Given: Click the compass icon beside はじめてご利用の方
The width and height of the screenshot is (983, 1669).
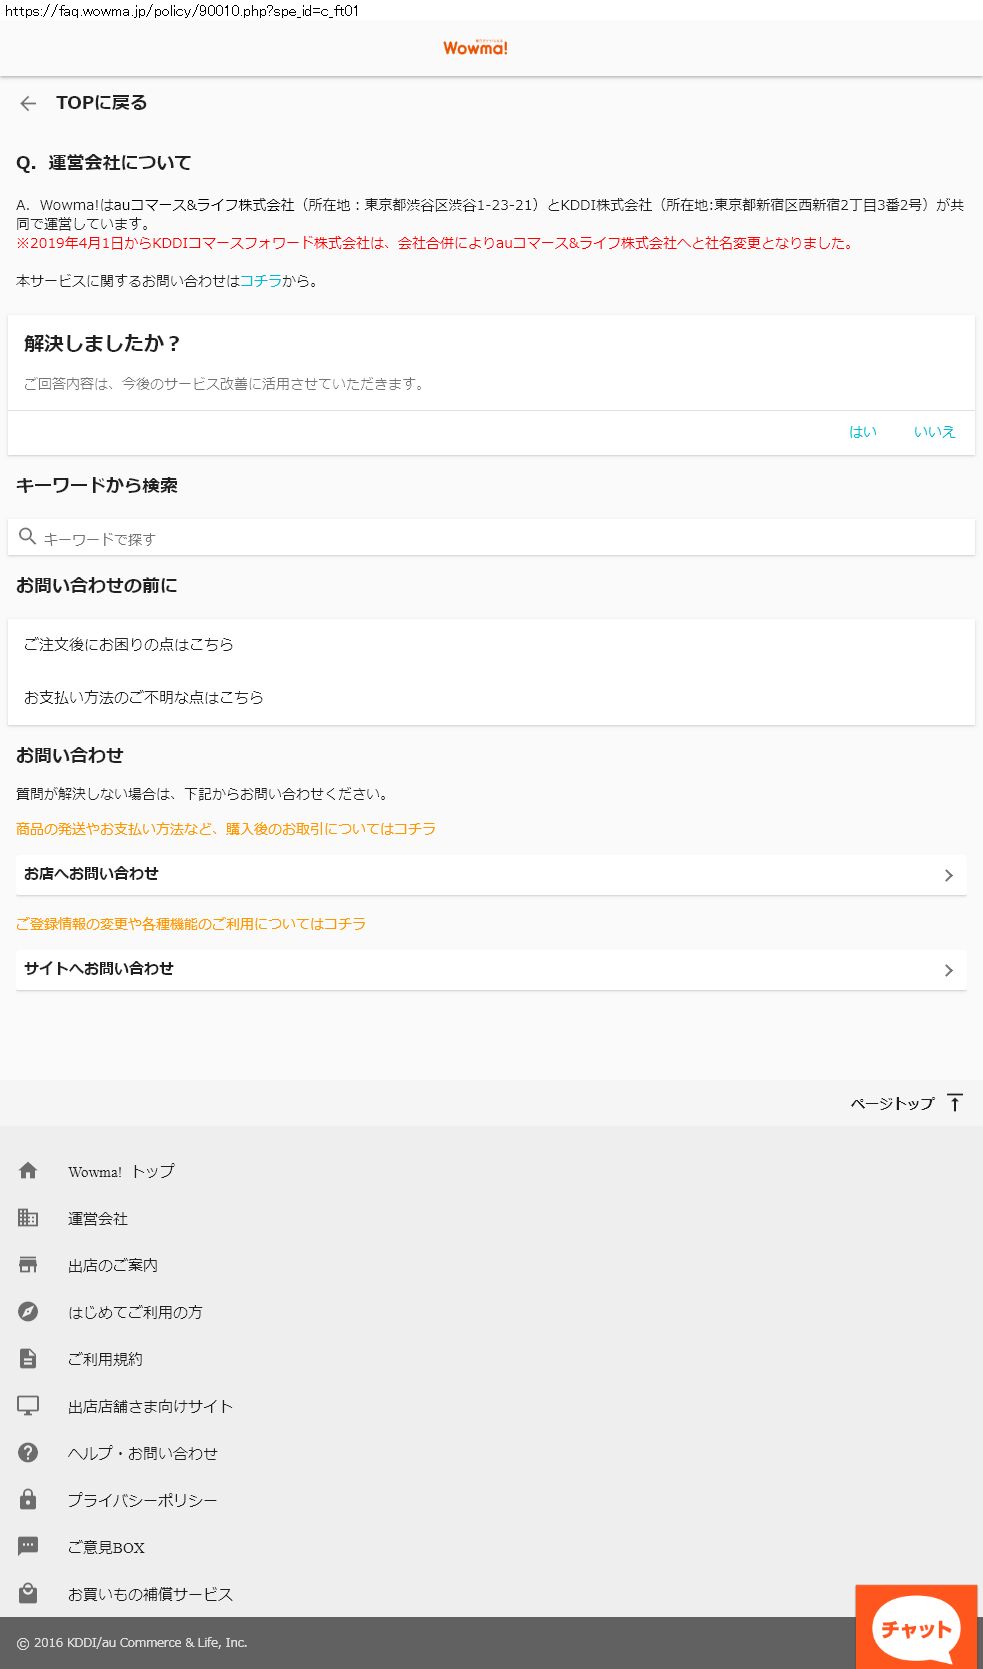Looking at the screenshot, I should coord(28,1311).
